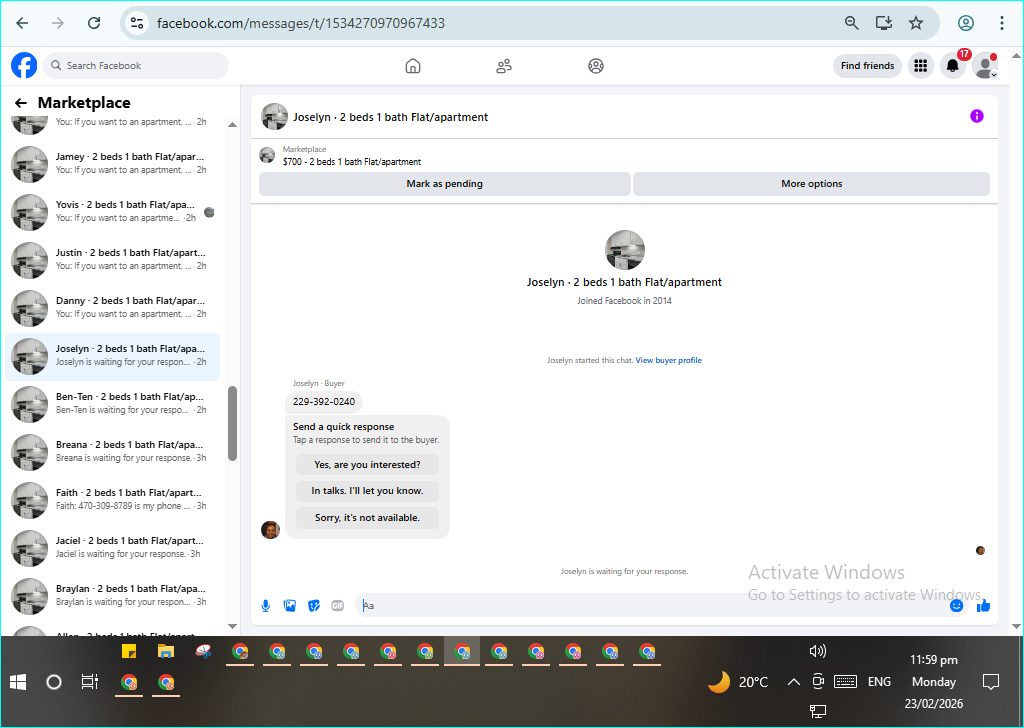View site information icon in address bar

tap(136, 24)
